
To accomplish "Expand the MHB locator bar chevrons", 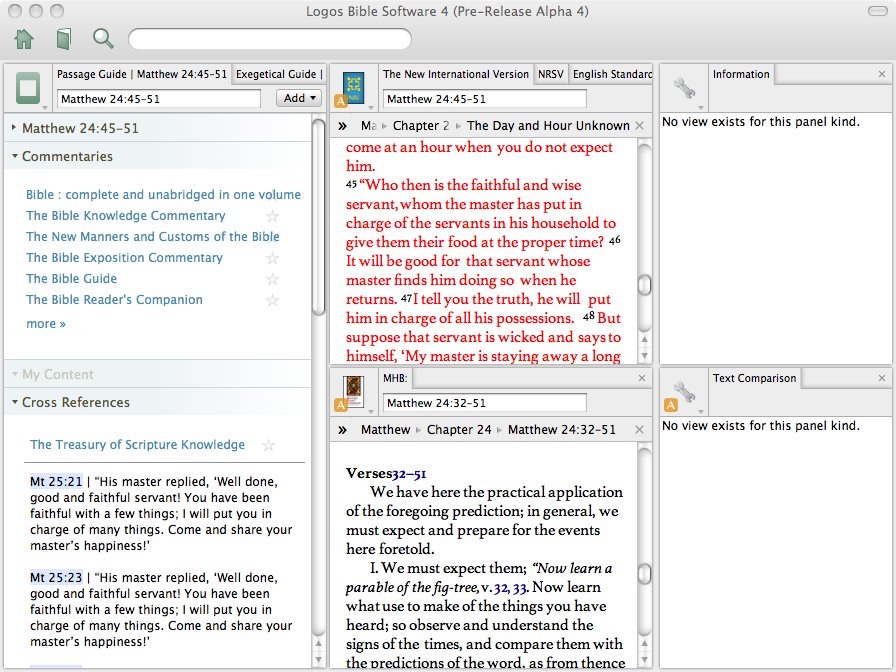I will (x=342, y=430).
